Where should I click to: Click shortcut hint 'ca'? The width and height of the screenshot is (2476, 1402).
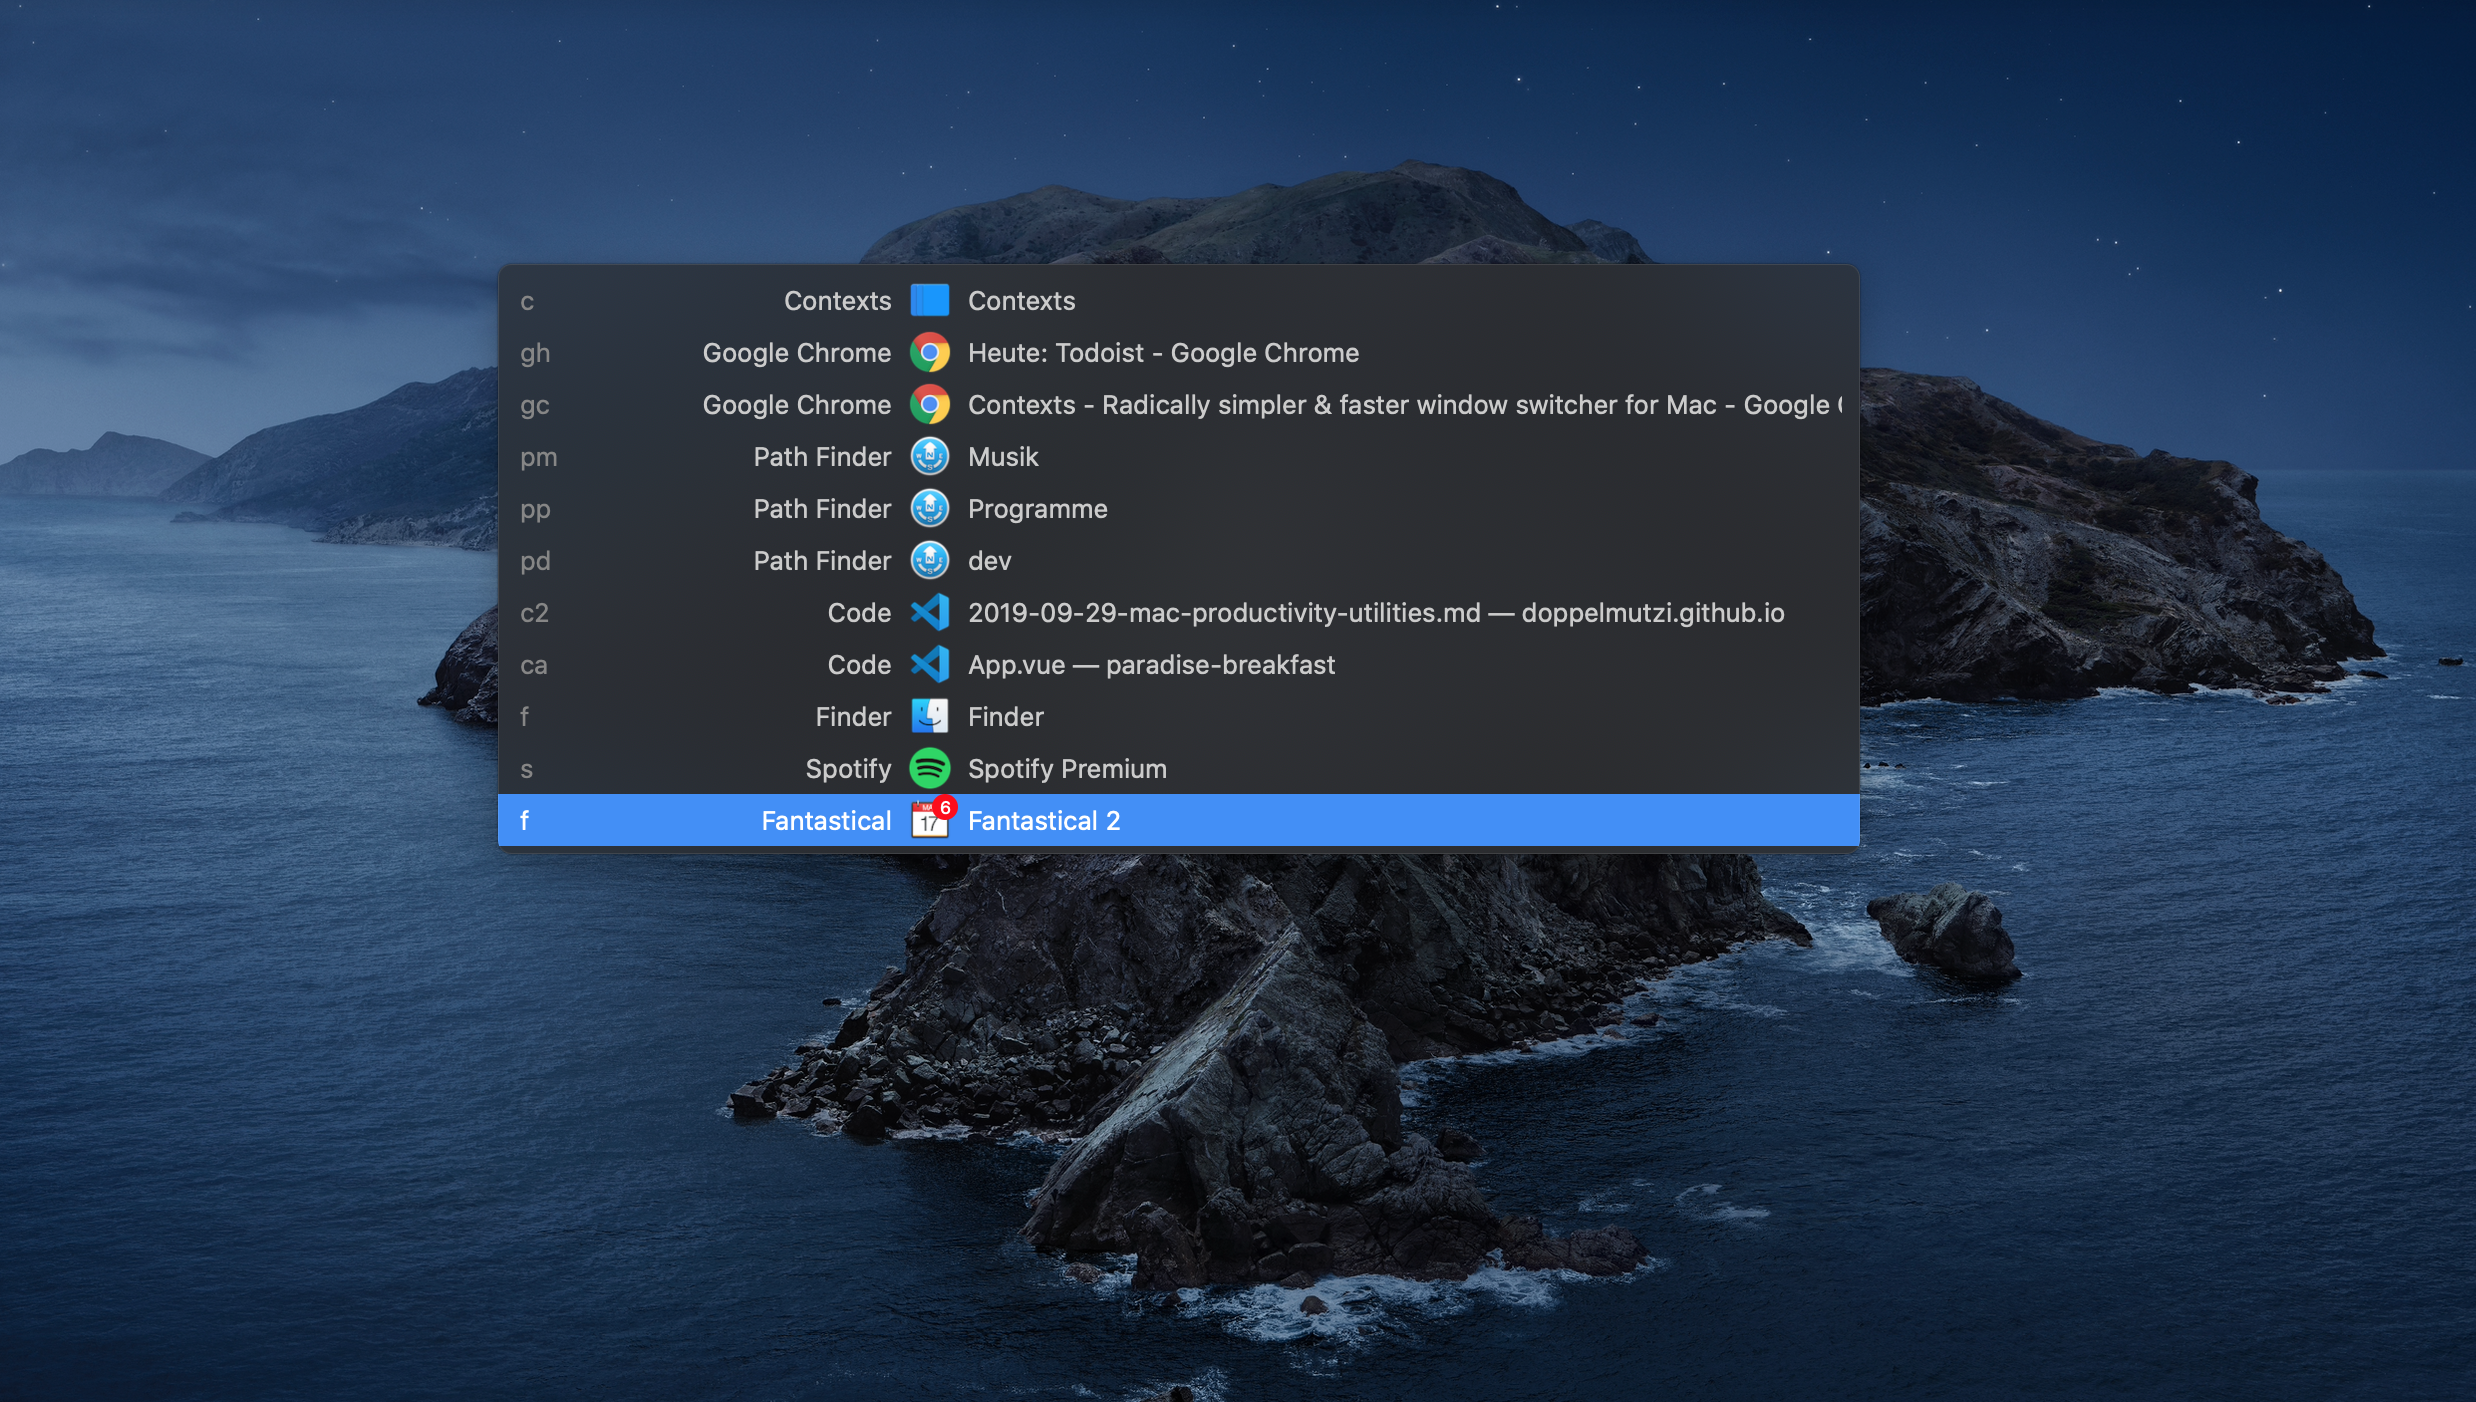(x=533, y=666)
